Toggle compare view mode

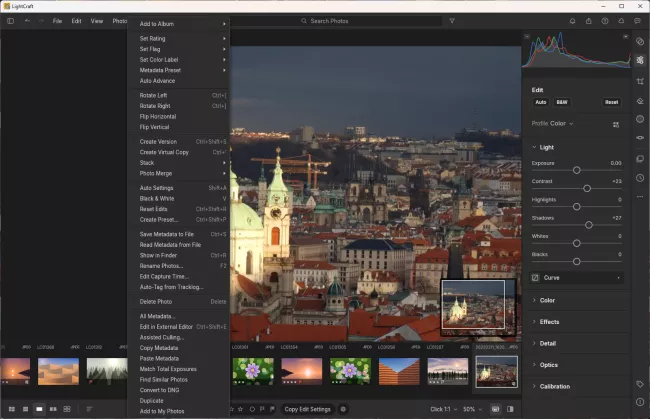coord(53,409)
